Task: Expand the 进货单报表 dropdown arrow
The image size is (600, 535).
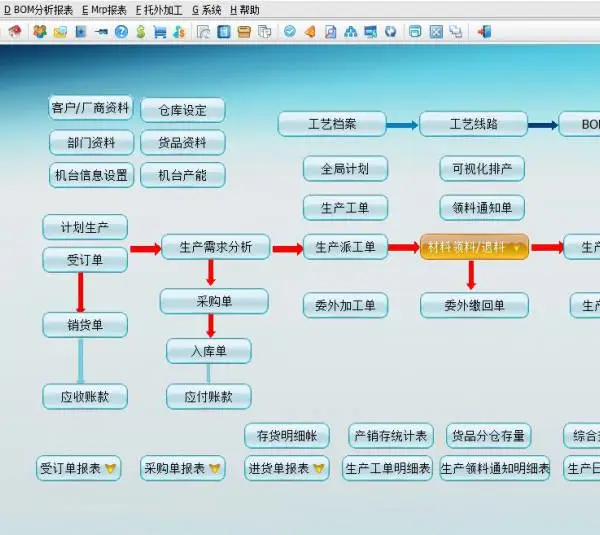Action: click(319, 468)
